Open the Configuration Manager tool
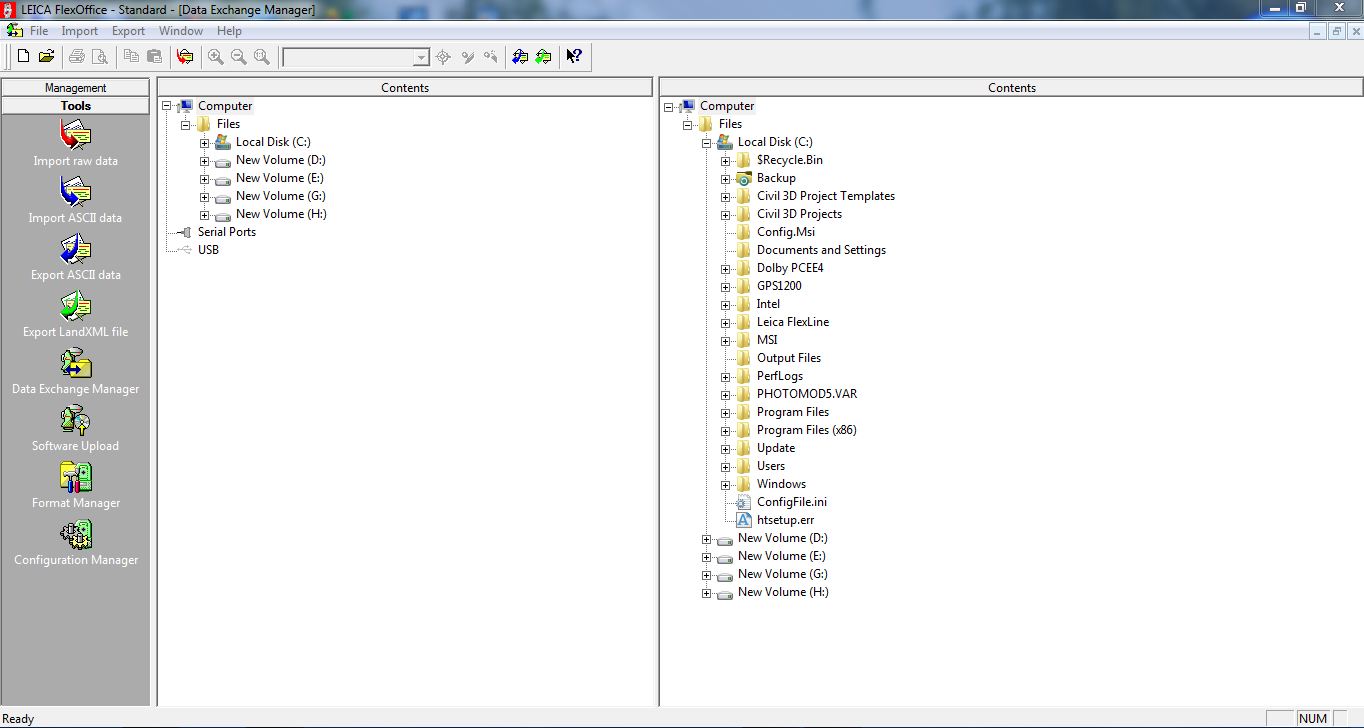Viewport: 1364px width, 728px height. pyautogui.click(x=75, y=542)
